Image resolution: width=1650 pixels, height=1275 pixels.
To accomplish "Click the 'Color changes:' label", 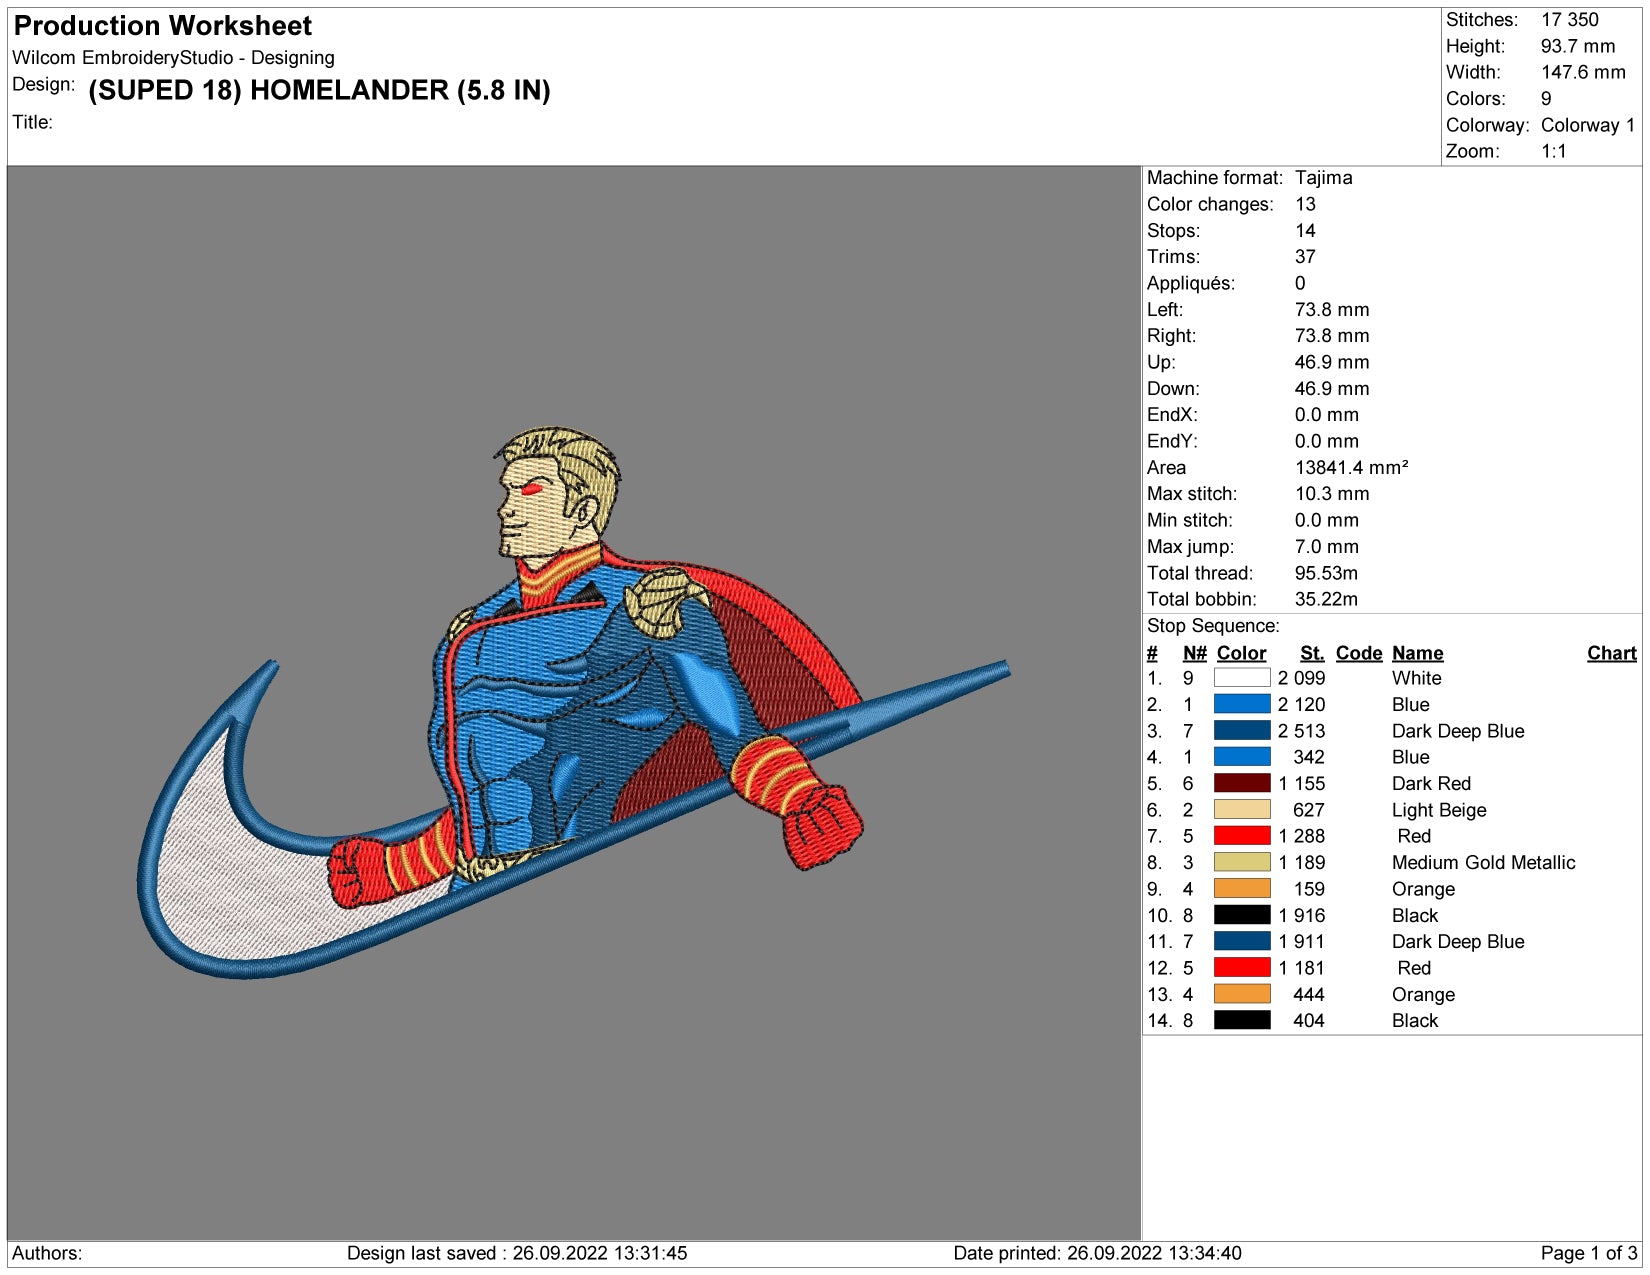I will coord(1210,204).
